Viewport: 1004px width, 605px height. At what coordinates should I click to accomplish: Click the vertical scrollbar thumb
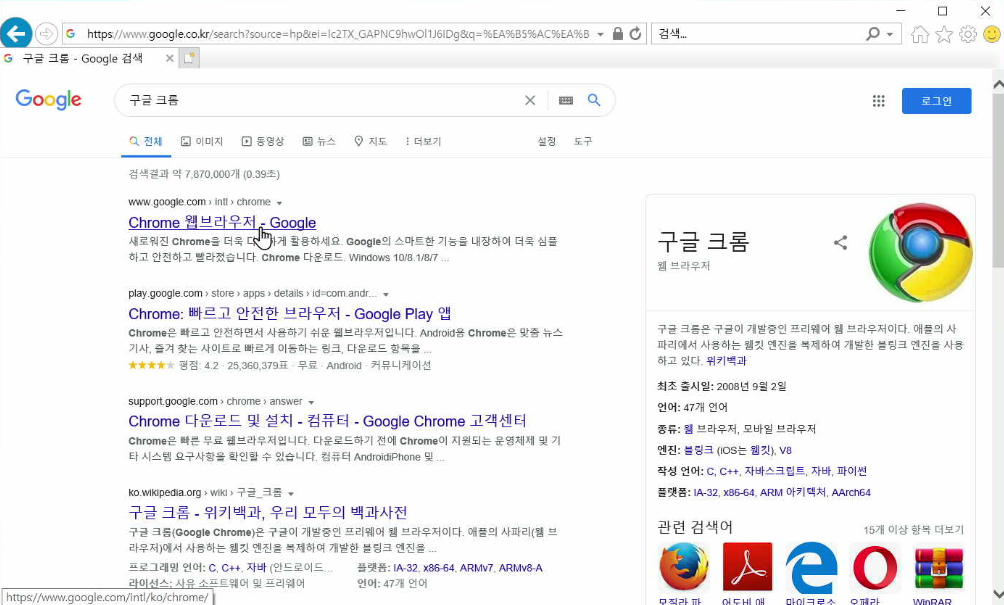tap(998, 181)
